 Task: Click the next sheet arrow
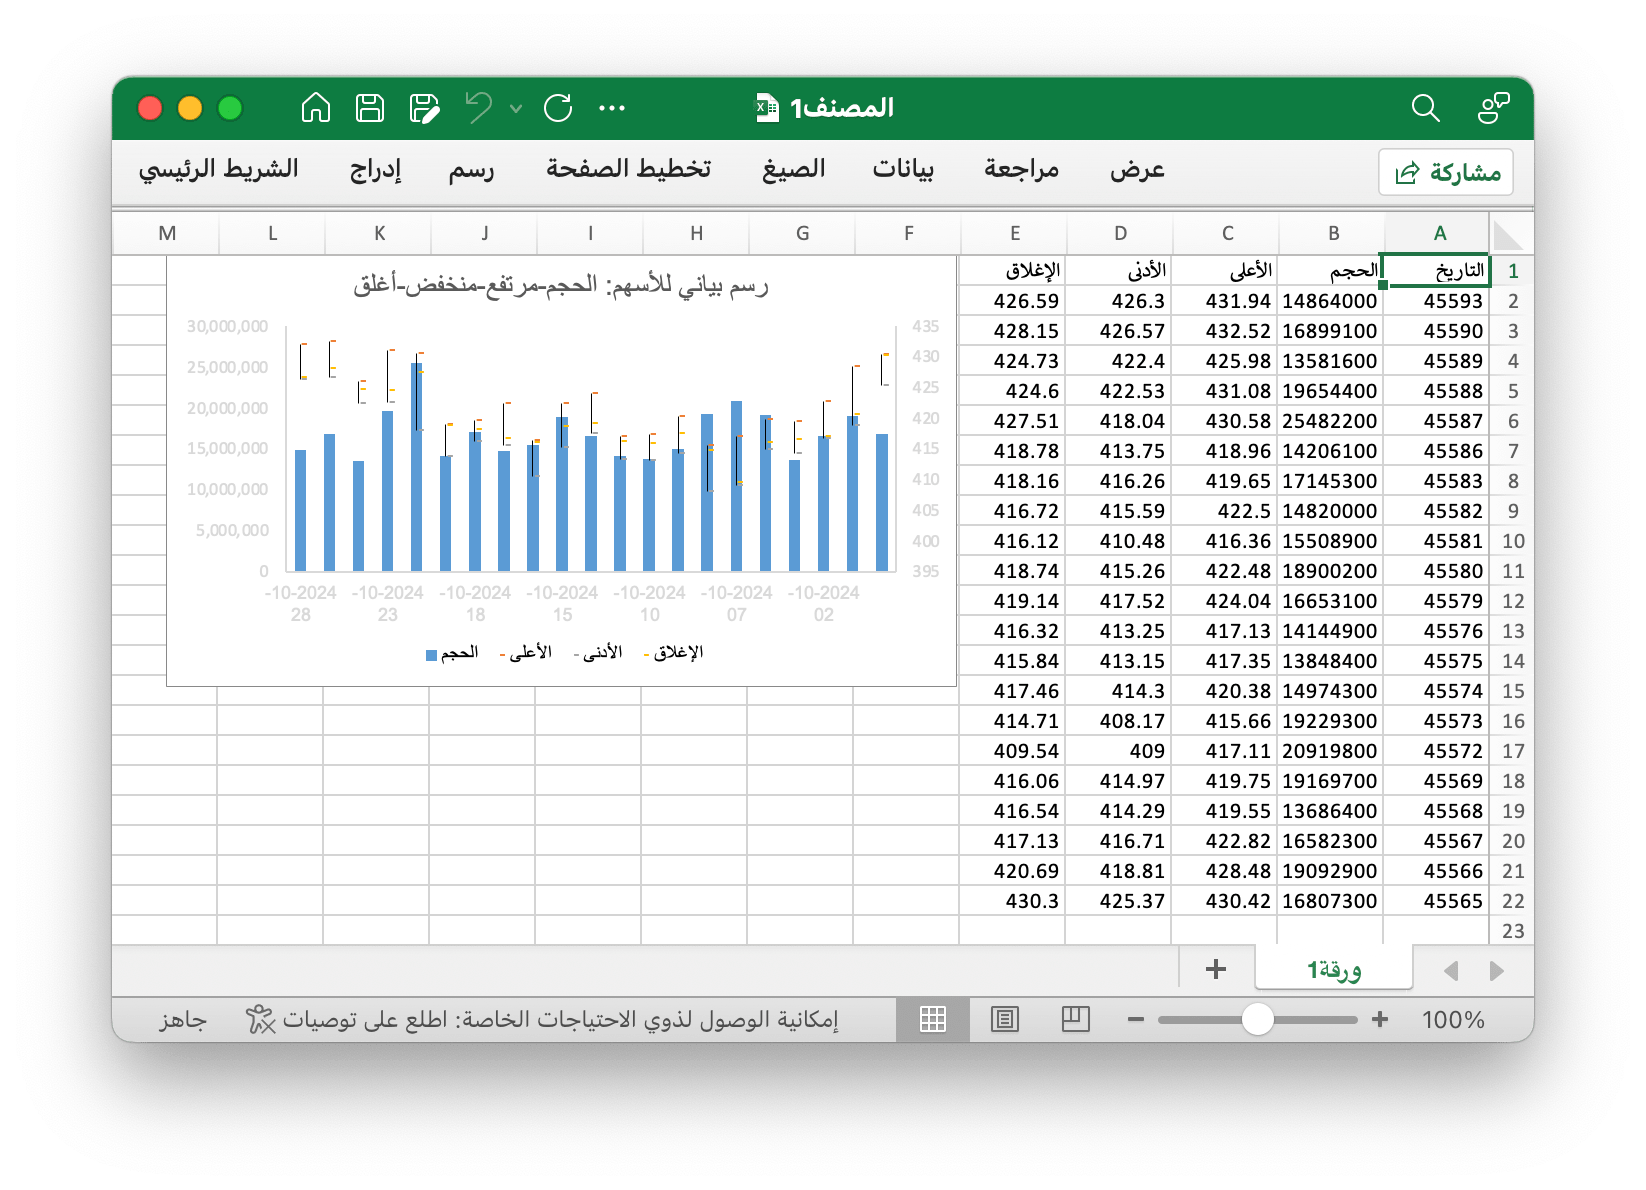1496,970
